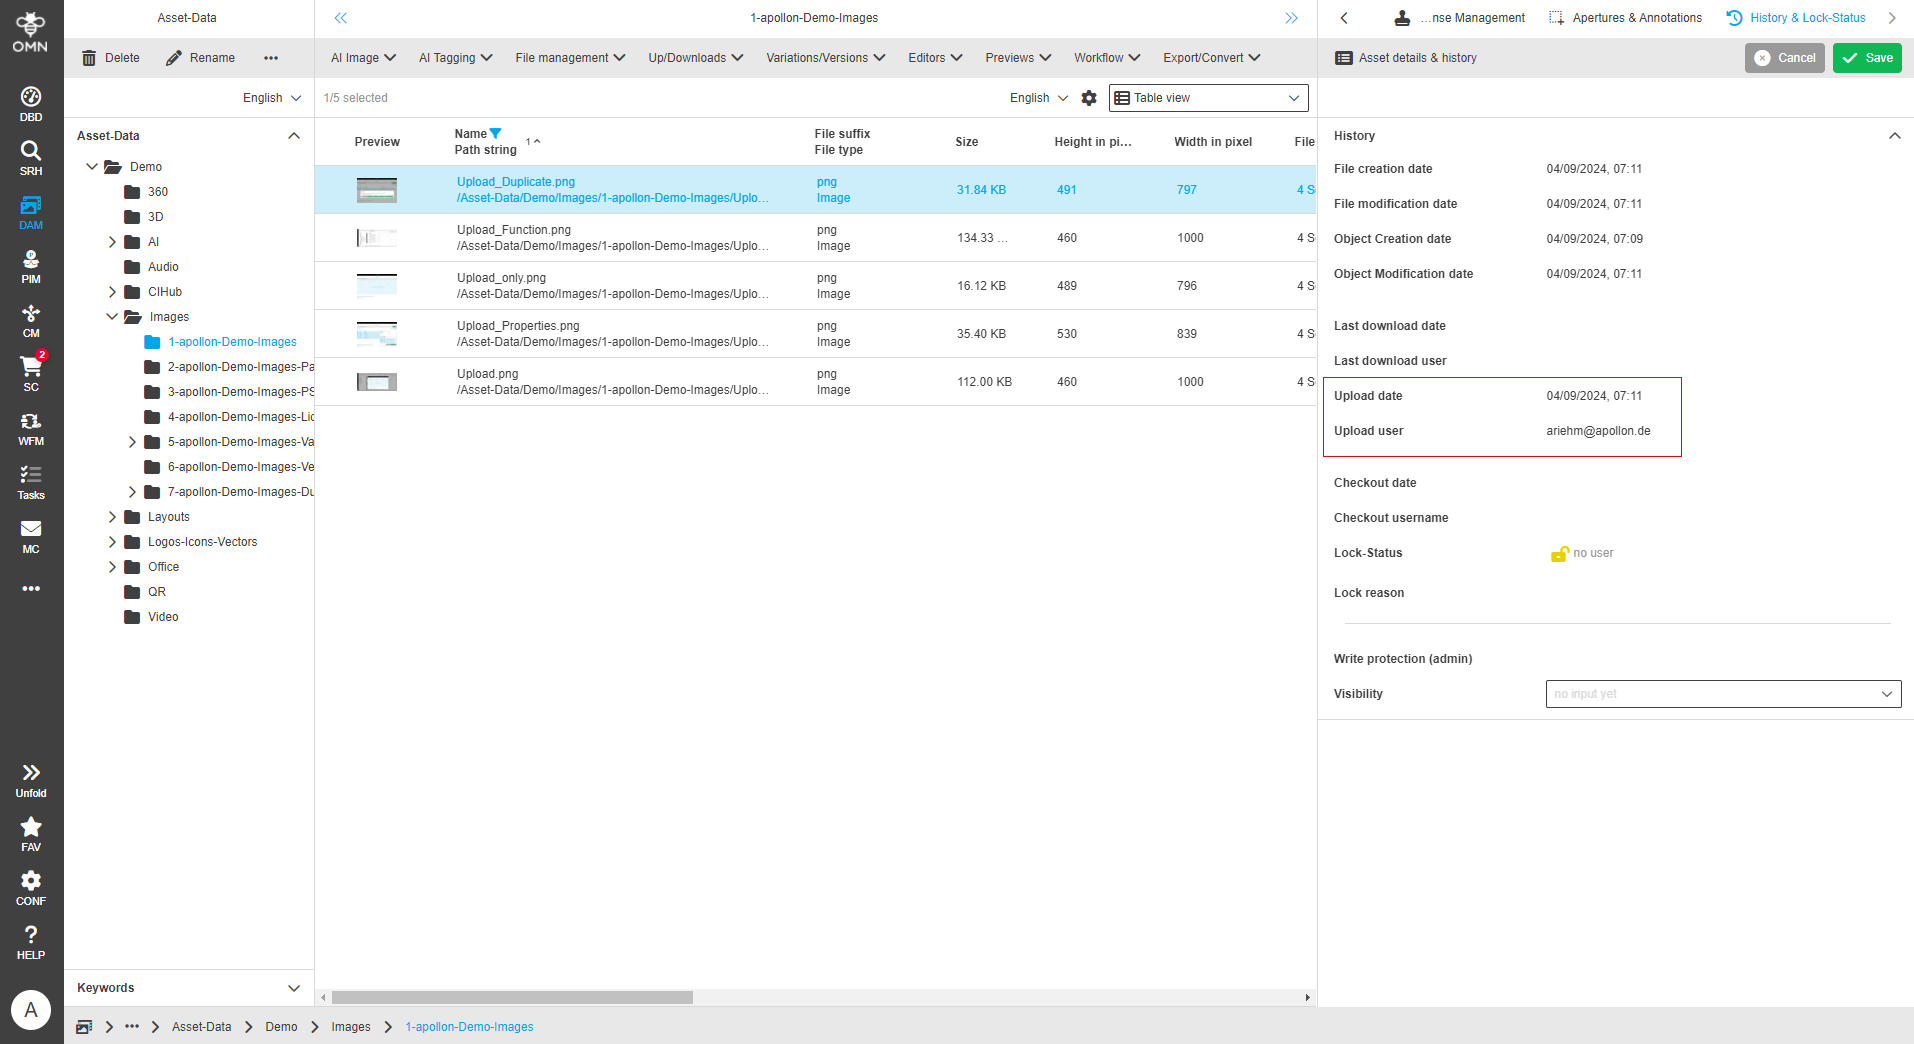Viewport: 1914px width, 1044px height.
Task: Open the shopping cart SC icon
Action: (31, 372)
